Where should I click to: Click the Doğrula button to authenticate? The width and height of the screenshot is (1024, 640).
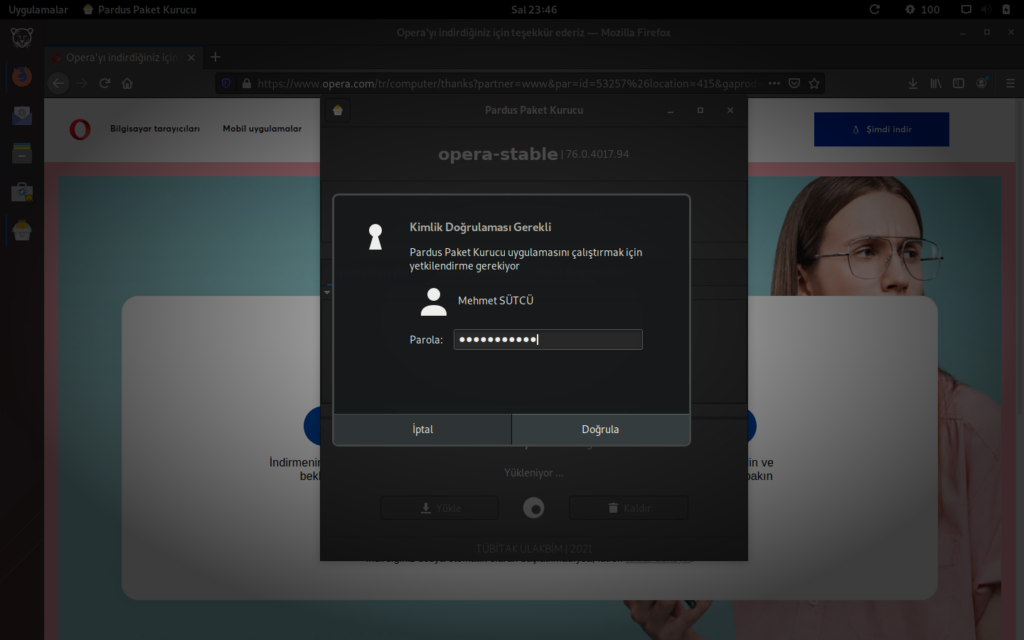point(600,429)
